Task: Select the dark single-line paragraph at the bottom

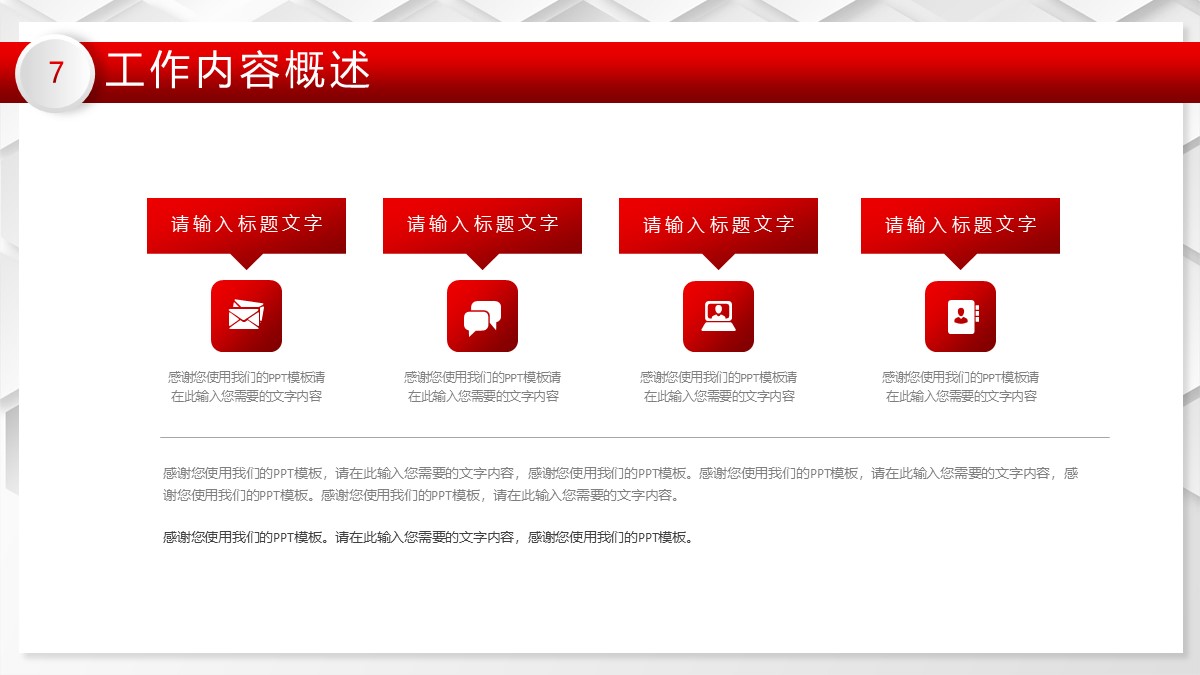Action: tap(428, 537)
